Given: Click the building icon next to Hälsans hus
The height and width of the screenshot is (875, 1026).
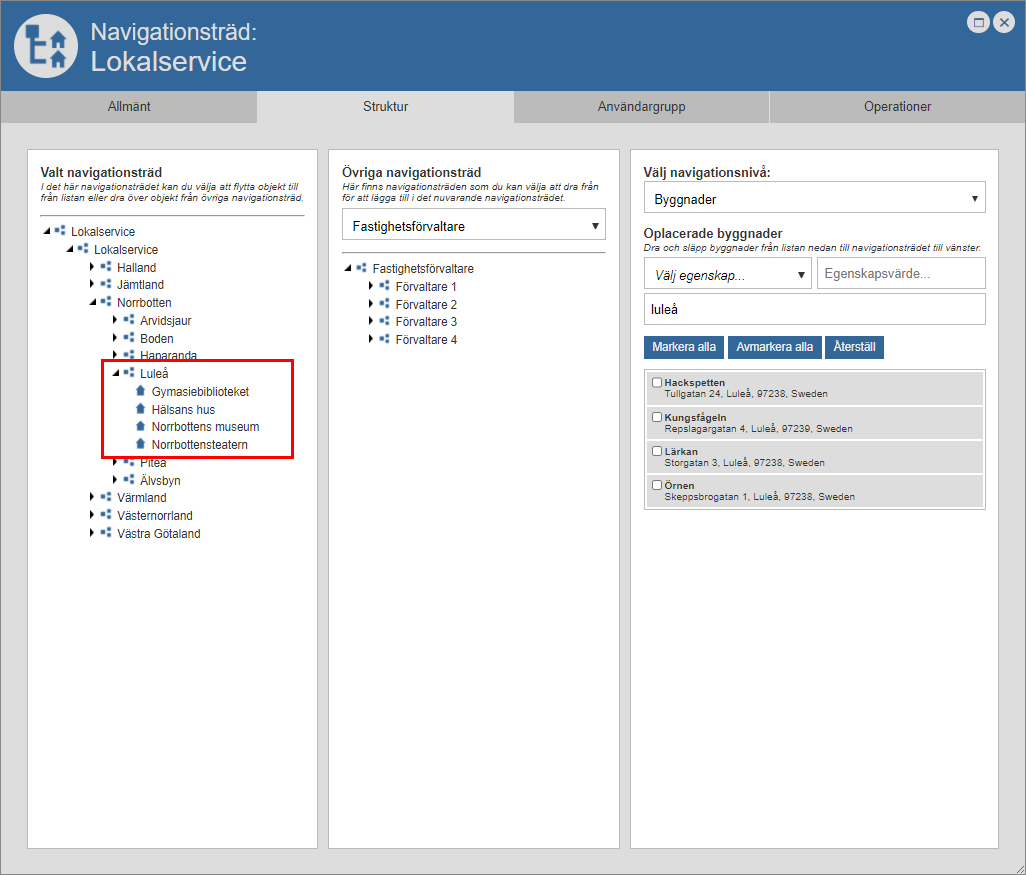Looking at the screenshot, I should click(x=141, y=410).
